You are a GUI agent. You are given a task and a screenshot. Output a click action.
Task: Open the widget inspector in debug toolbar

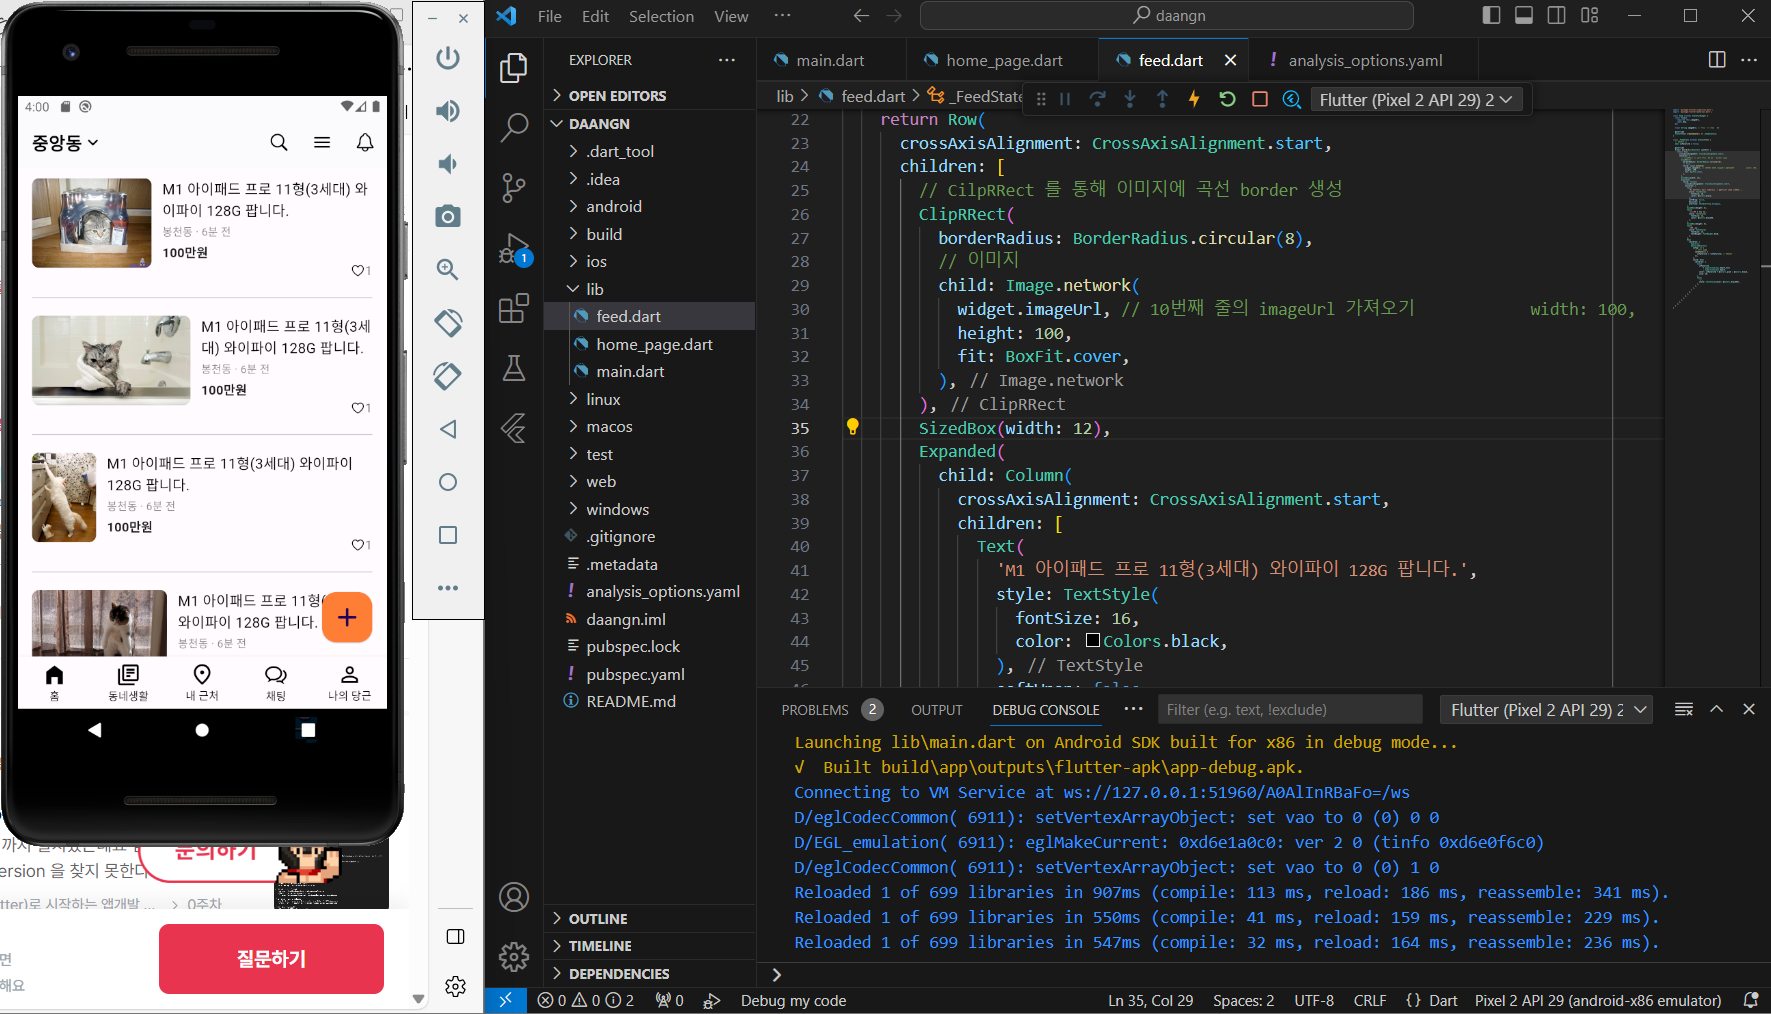coord(1292,99)
